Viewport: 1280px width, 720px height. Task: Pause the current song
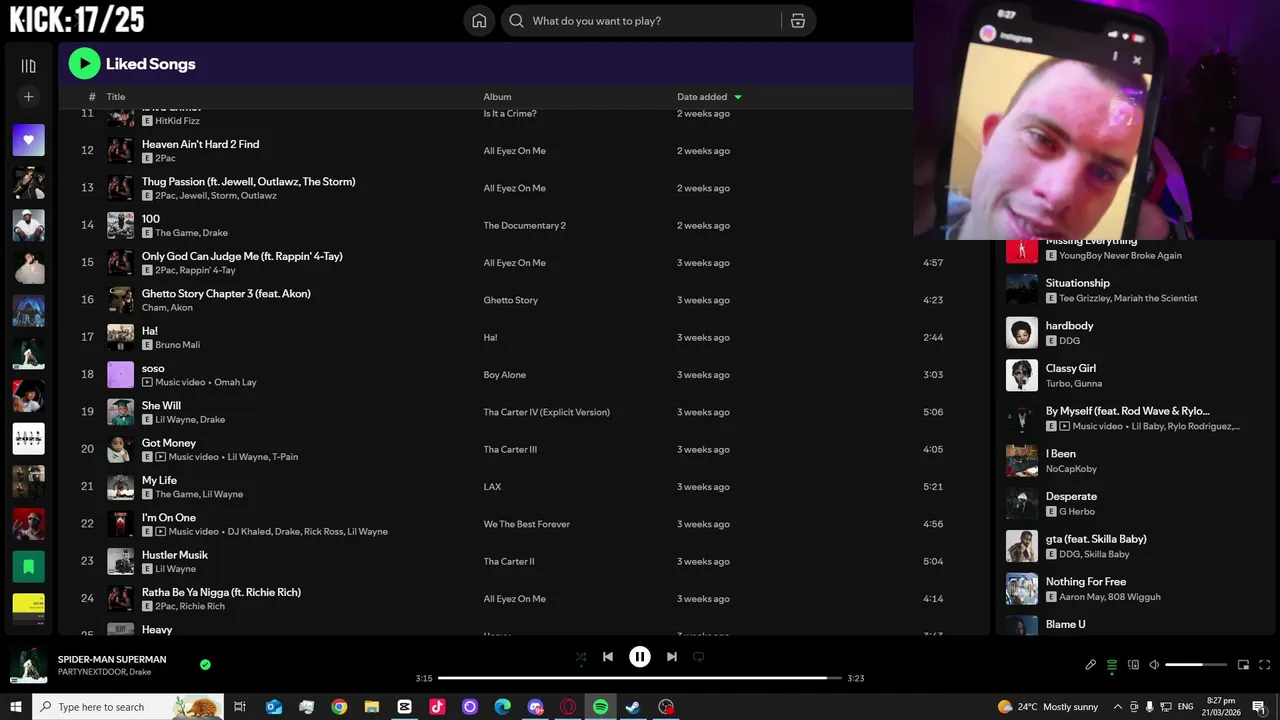(x=640, y=657)
